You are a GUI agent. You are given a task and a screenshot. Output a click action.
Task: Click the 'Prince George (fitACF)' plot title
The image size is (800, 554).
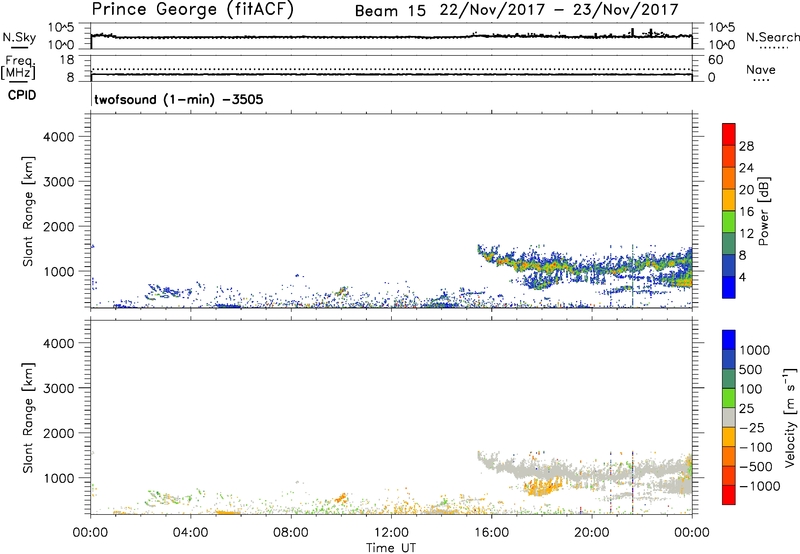[193, 9]
